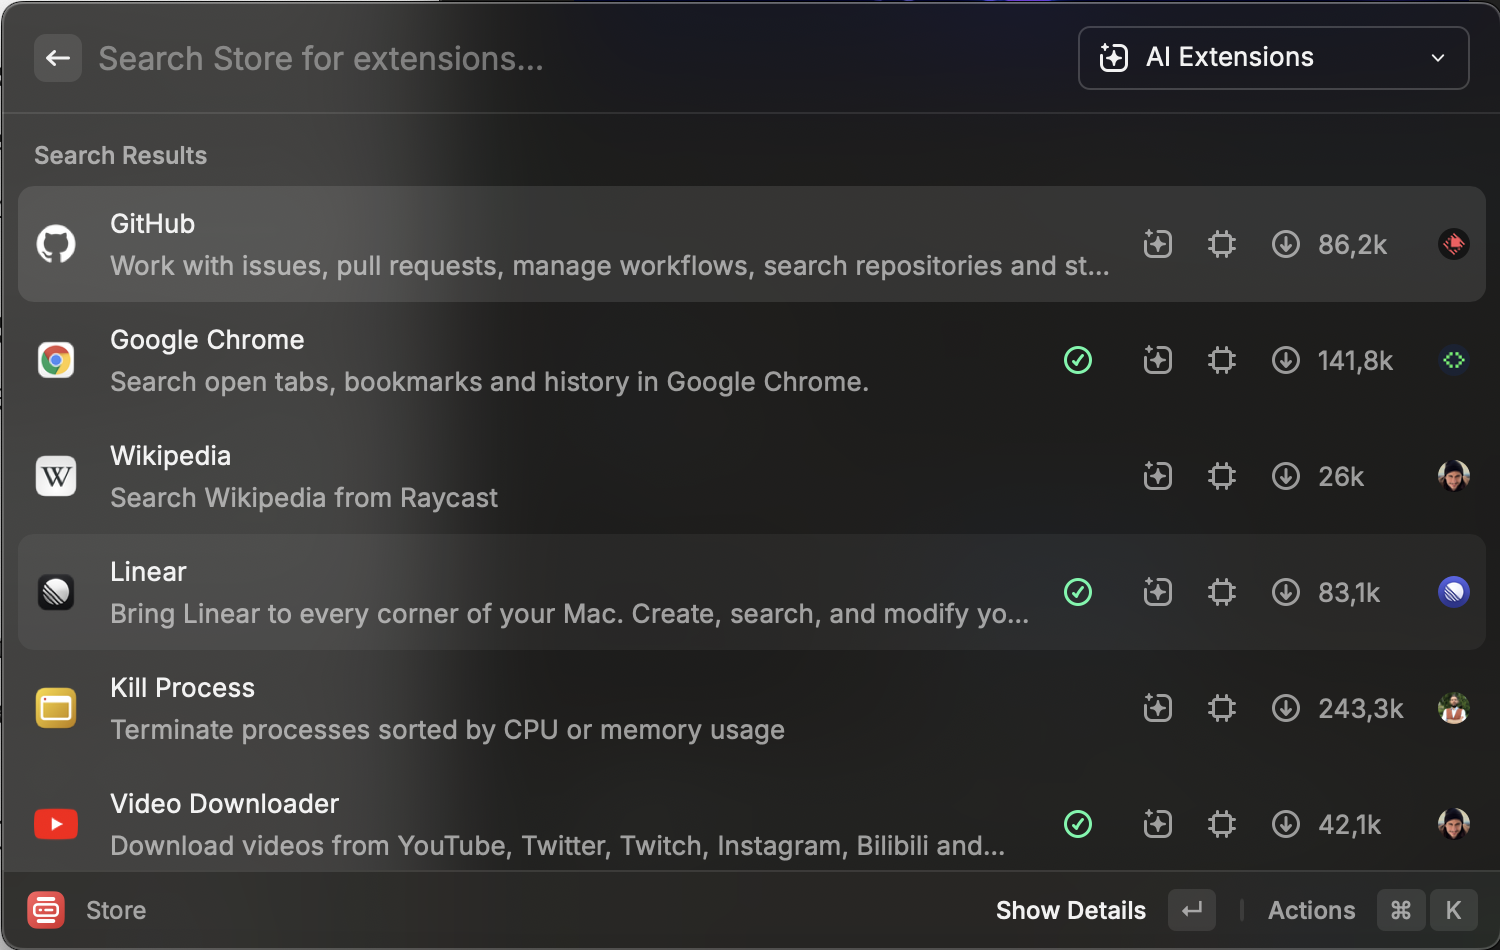Click the Store label in footer
This screenshot has width=1500, height=950.
tap(116, 910)
